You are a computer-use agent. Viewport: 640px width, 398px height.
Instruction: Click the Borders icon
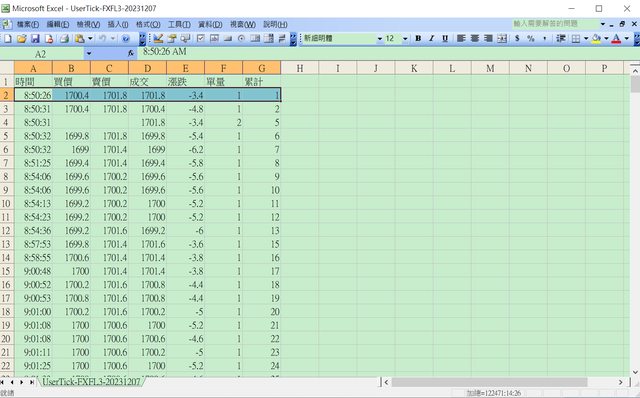pos(576,38)
